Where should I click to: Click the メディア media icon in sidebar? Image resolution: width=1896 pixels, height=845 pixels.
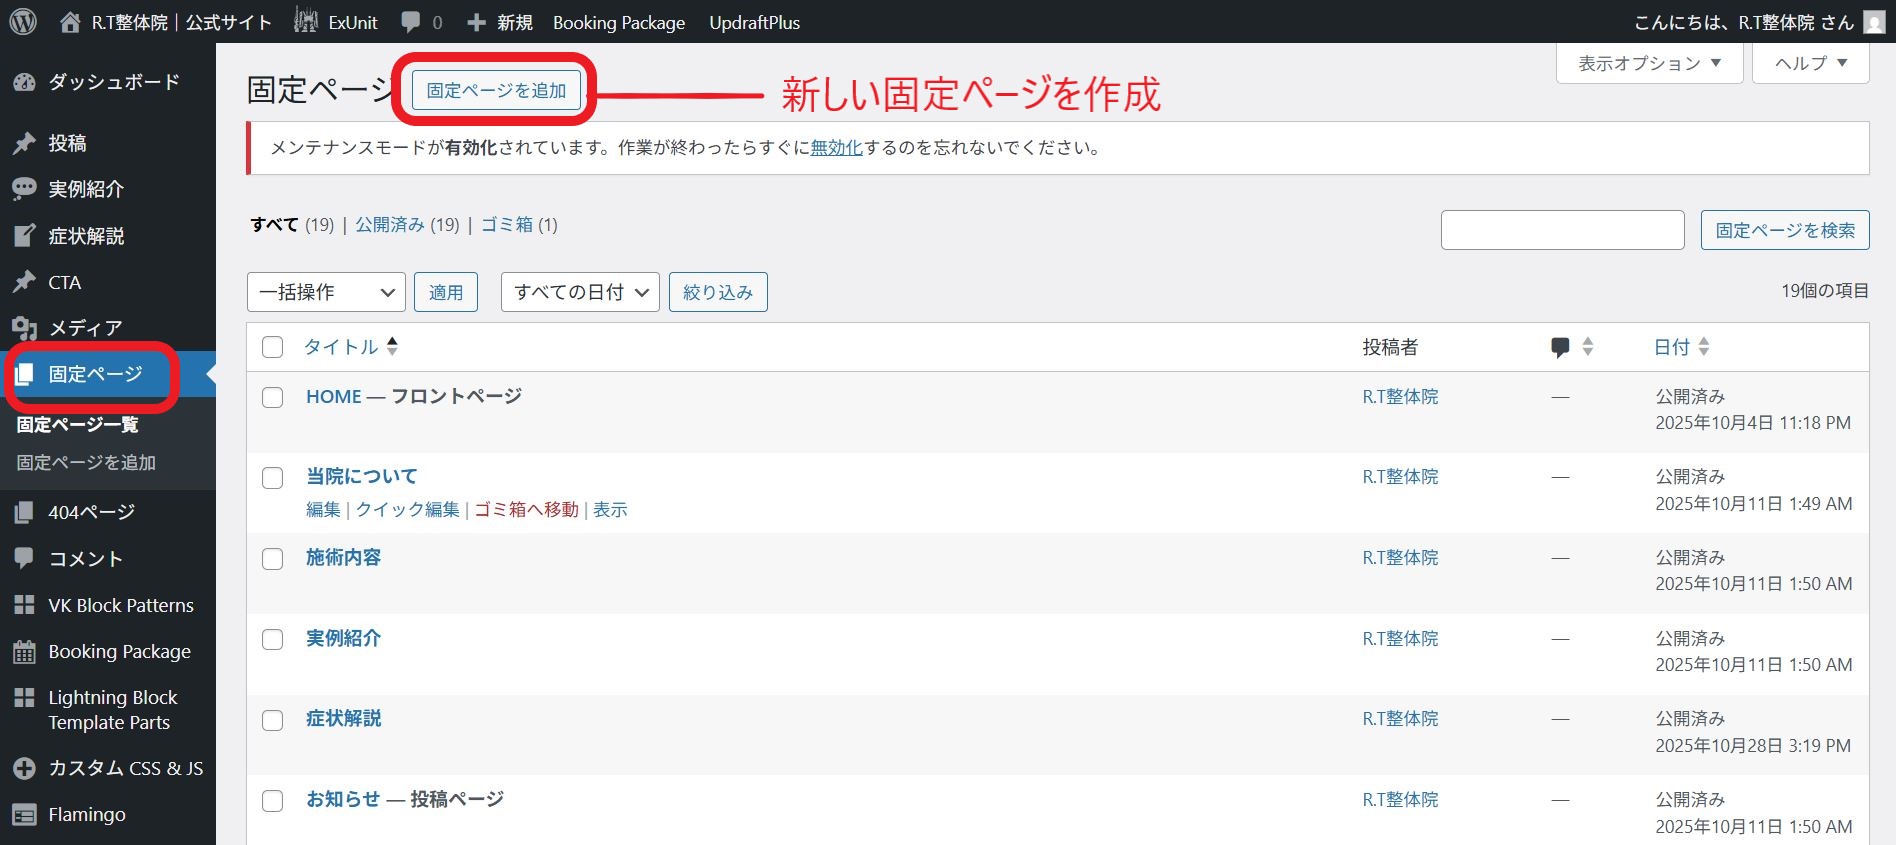coord(25,328)
